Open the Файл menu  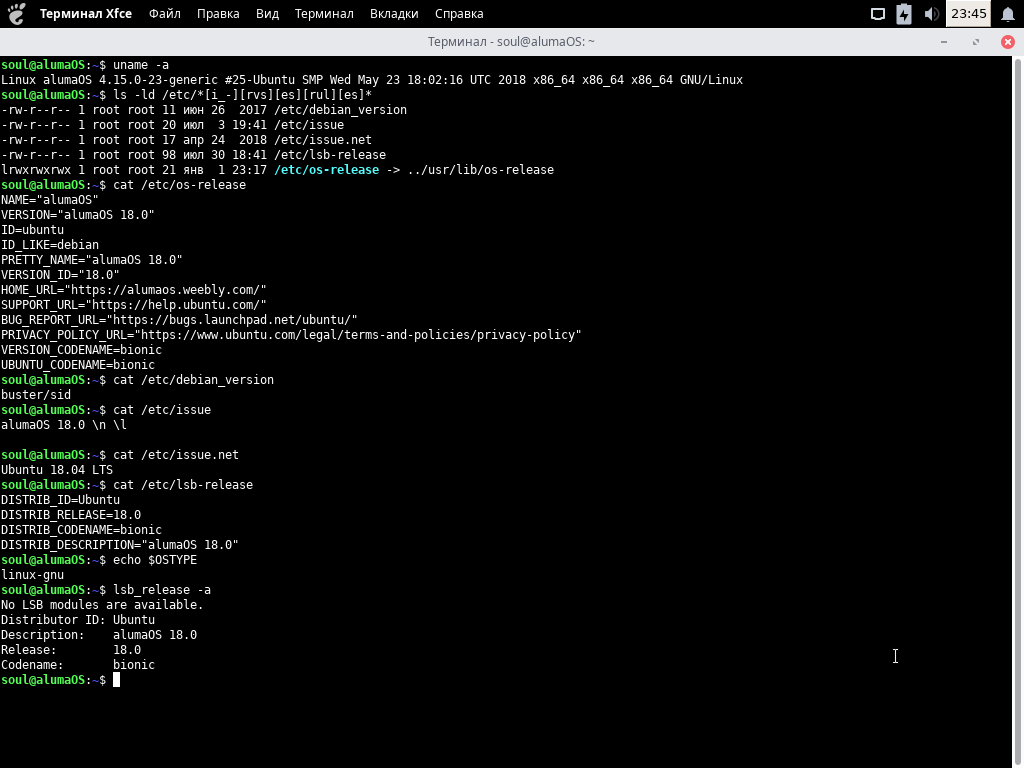click(x=165, y=14)
